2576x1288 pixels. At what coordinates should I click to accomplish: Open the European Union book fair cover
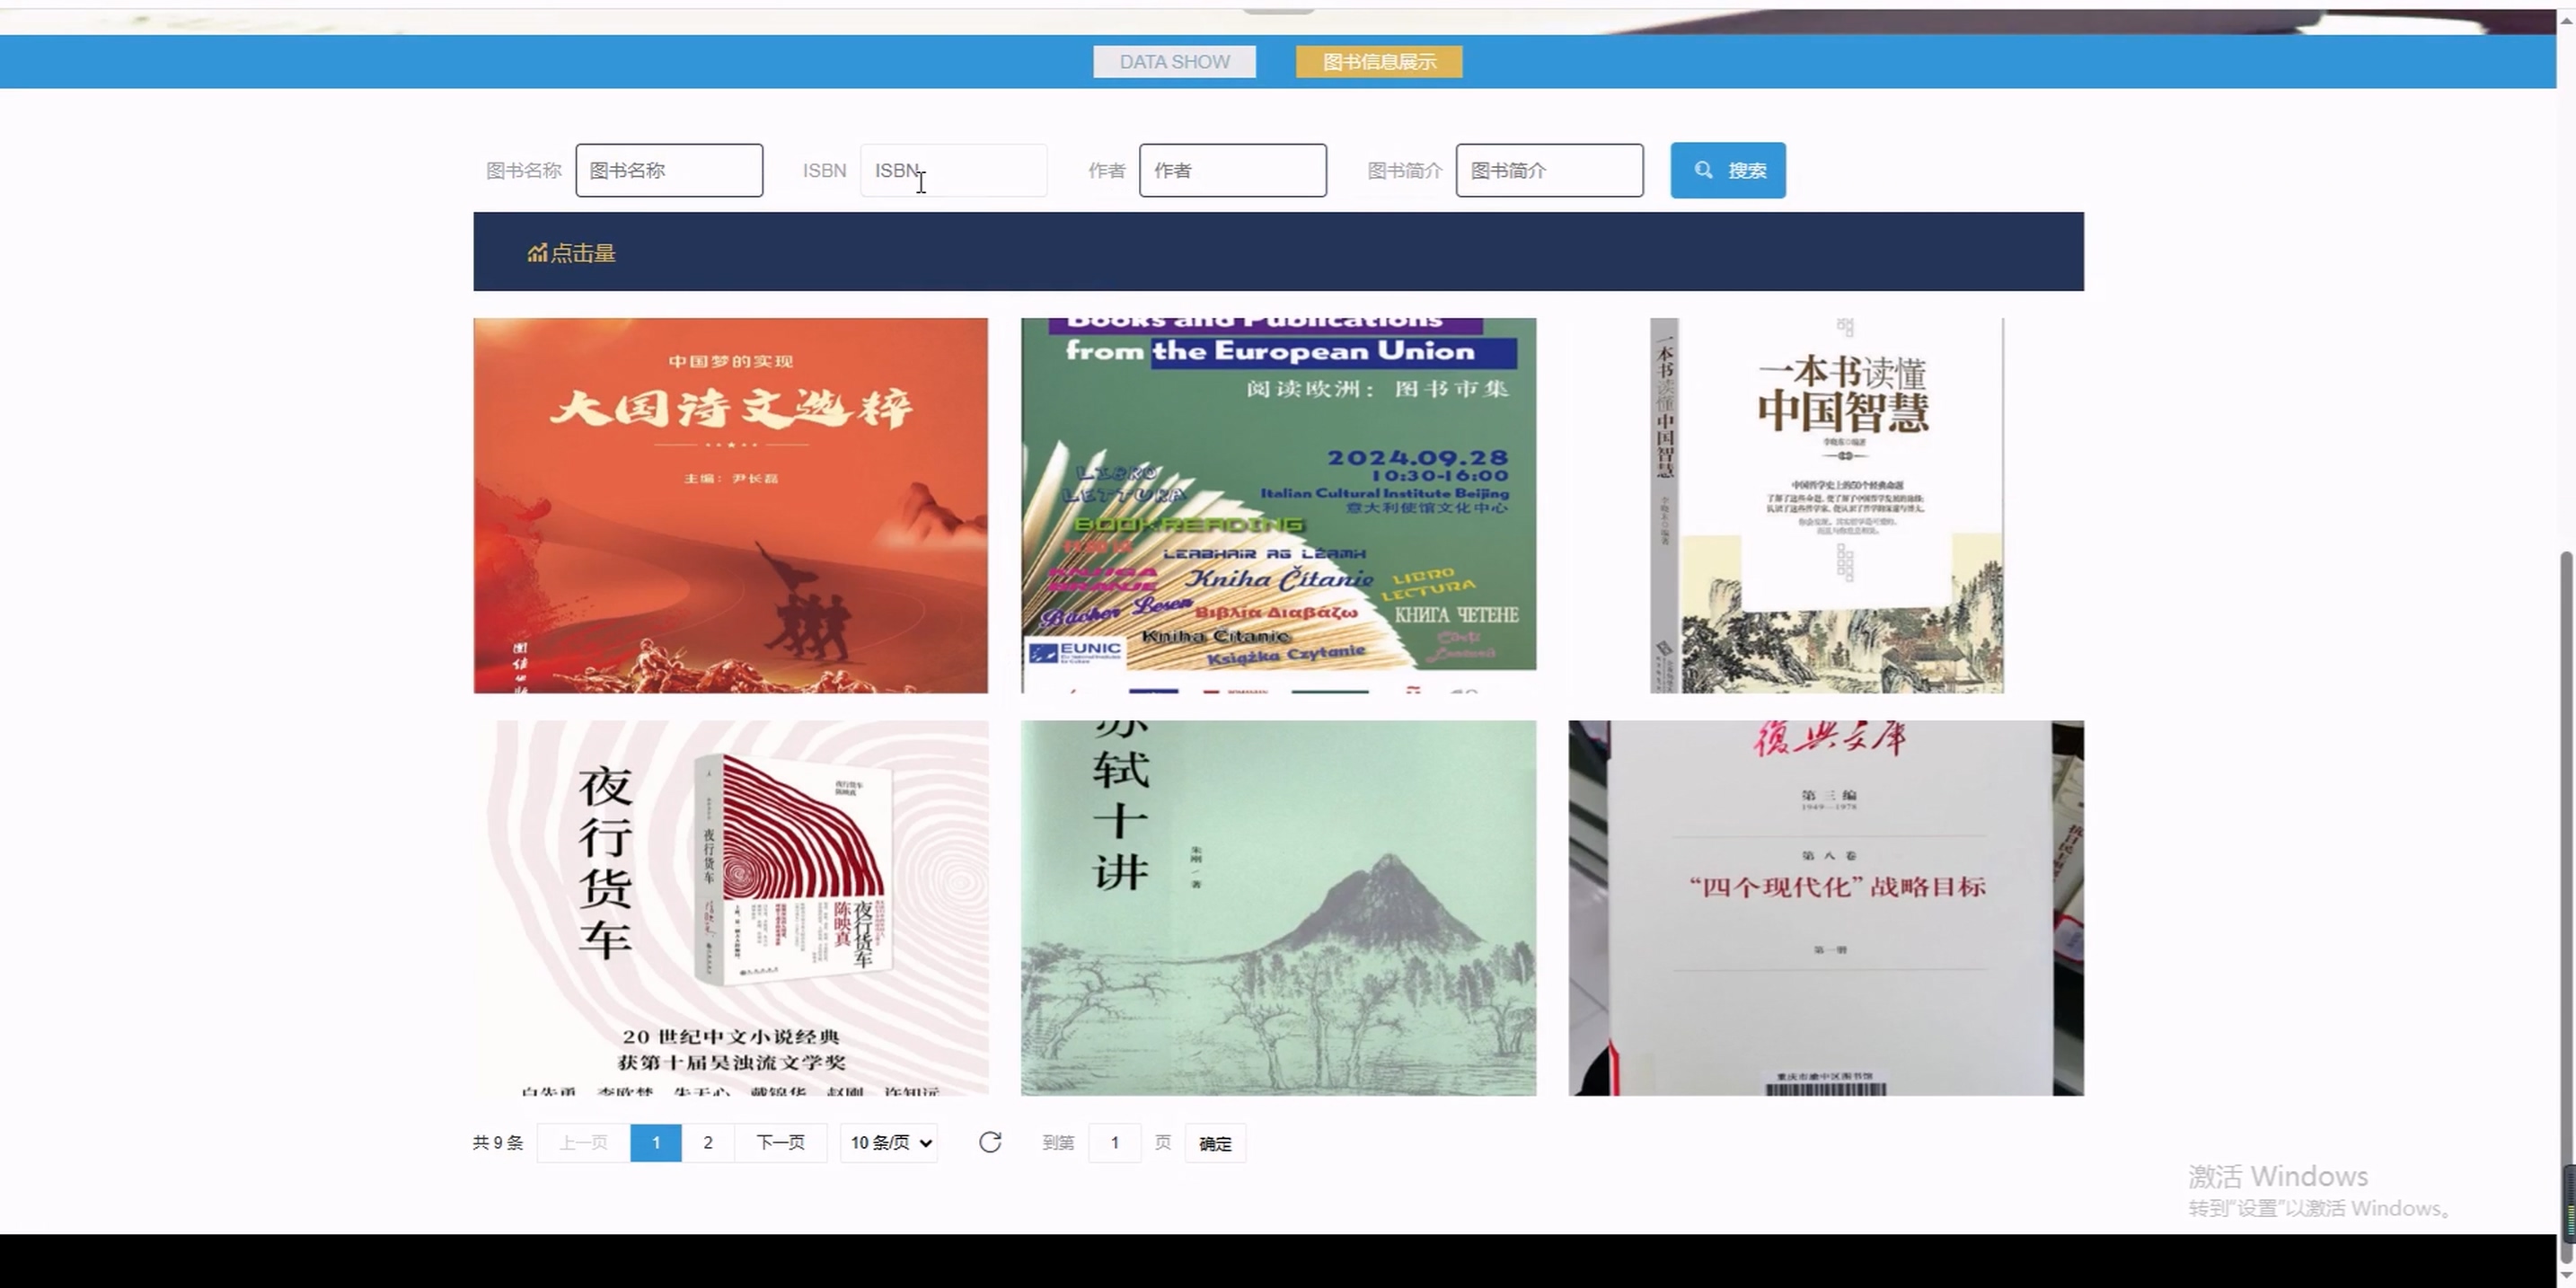tap(1278, 505)
